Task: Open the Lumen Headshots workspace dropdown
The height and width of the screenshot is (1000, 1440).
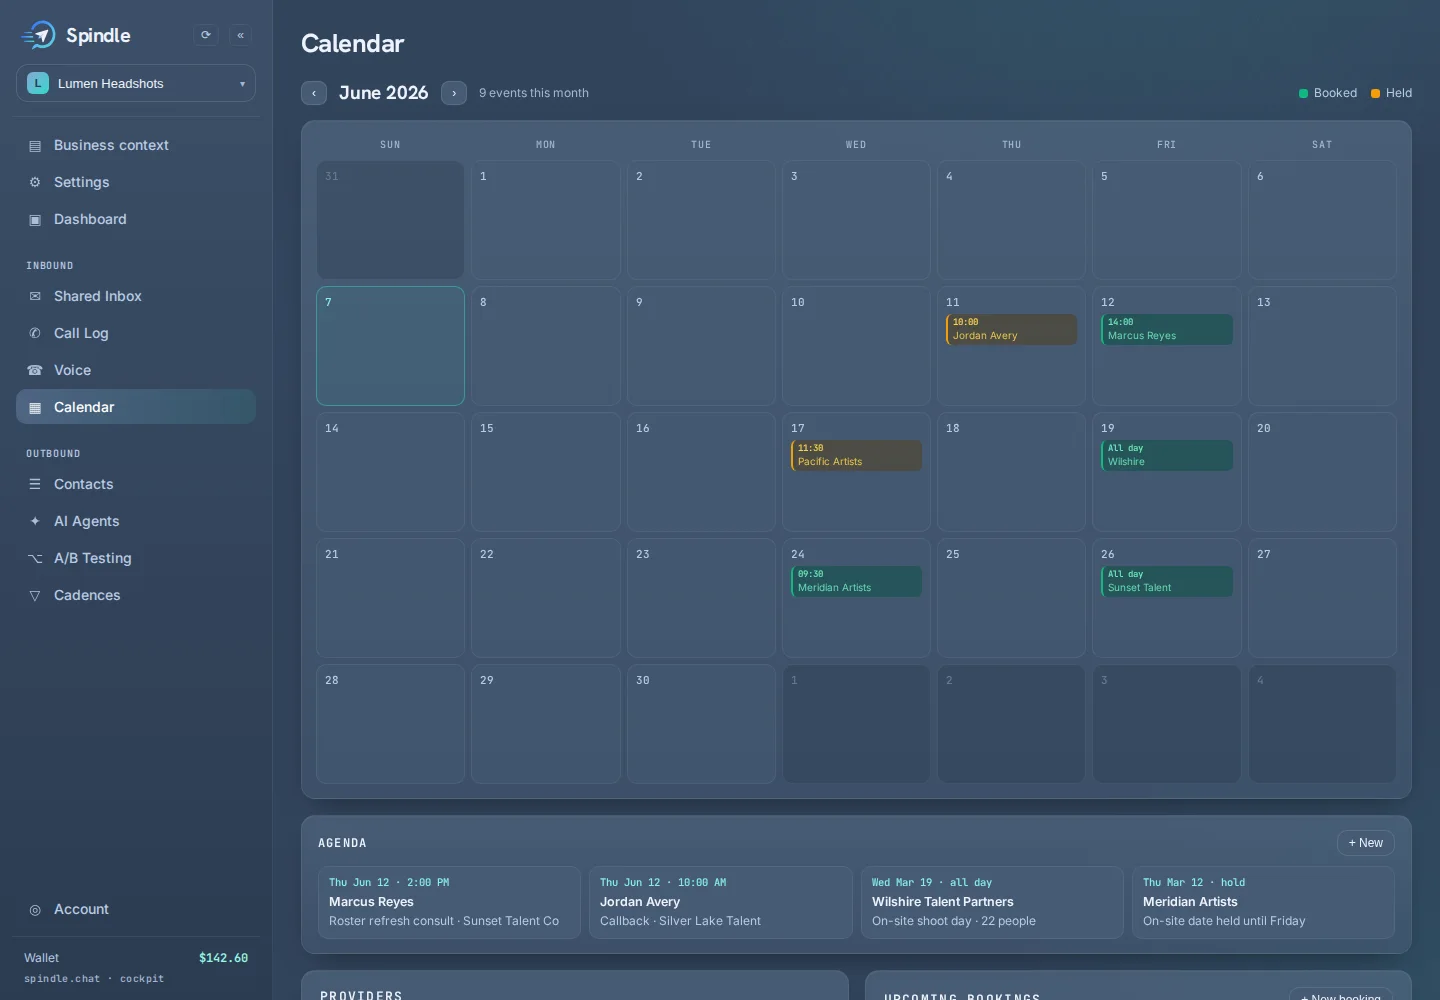Action: tap(136, 83)
